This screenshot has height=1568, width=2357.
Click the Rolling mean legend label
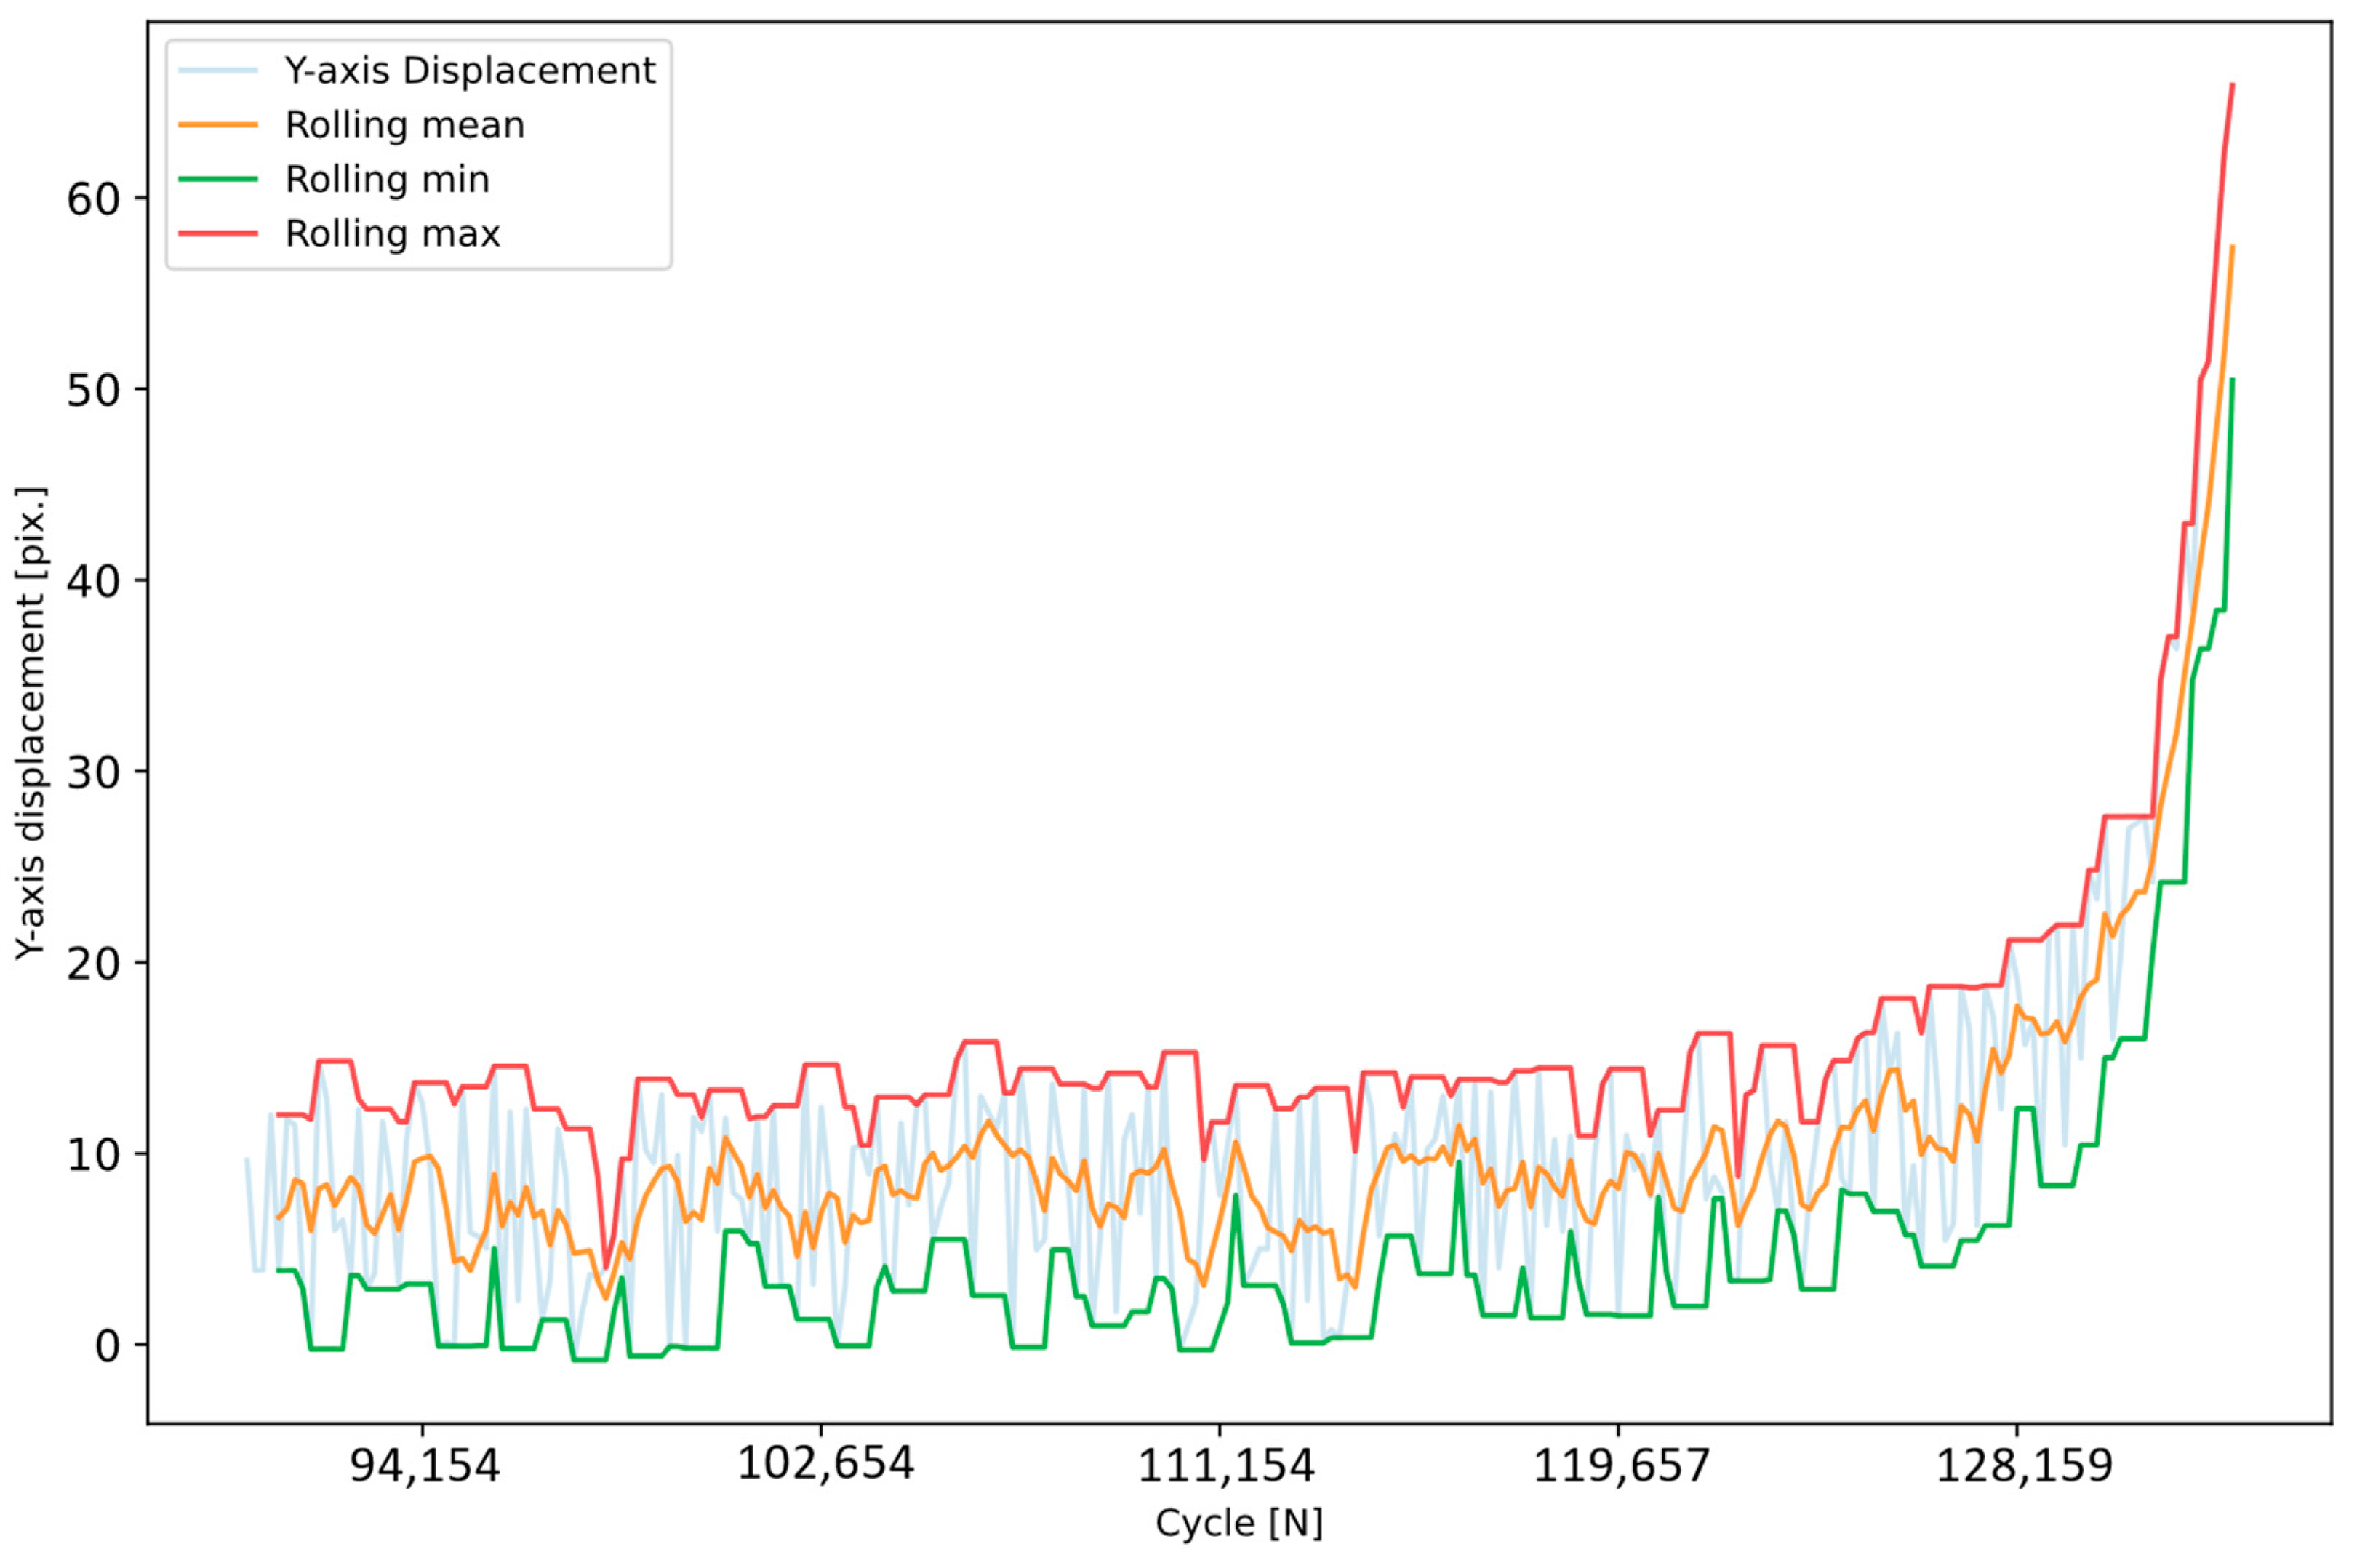point(404,125)
